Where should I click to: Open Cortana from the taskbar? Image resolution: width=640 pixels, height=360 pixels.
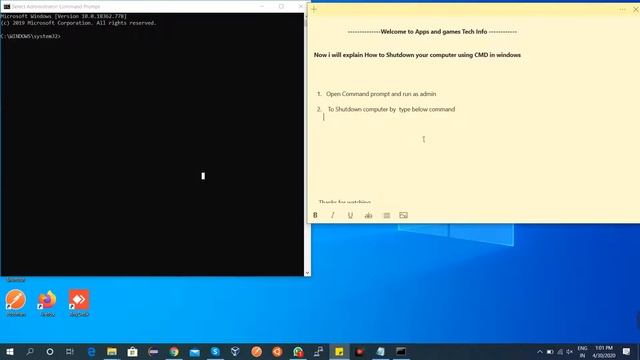[50, 351]
